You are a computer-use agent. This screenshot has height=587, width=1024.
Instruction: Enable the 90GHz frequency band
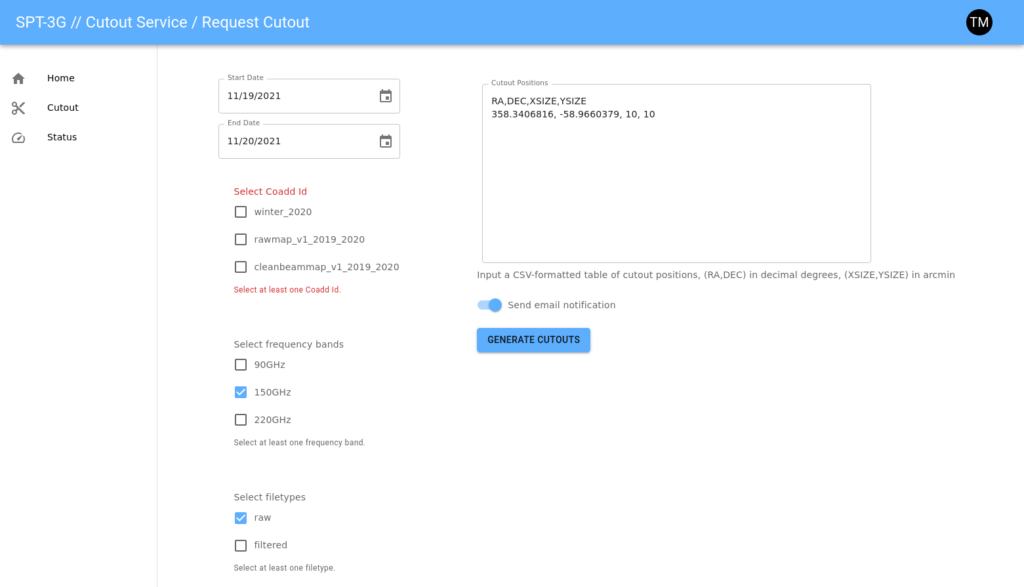click(x=240, y=364)
